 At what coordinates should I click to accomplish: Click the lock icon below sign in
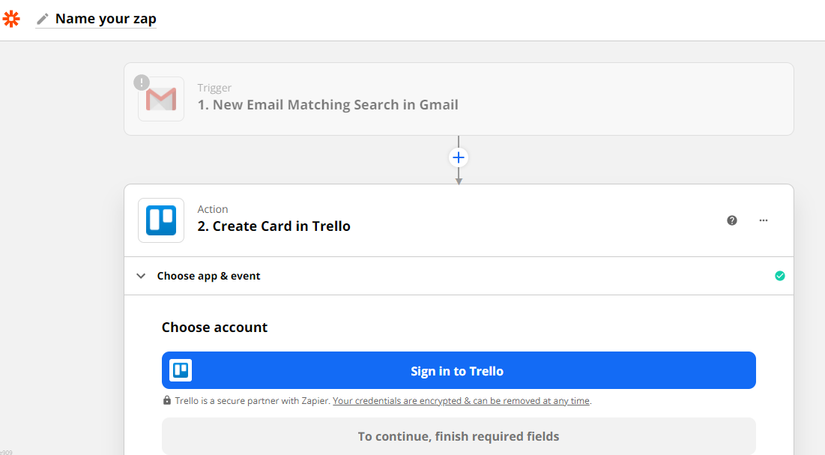167,401
